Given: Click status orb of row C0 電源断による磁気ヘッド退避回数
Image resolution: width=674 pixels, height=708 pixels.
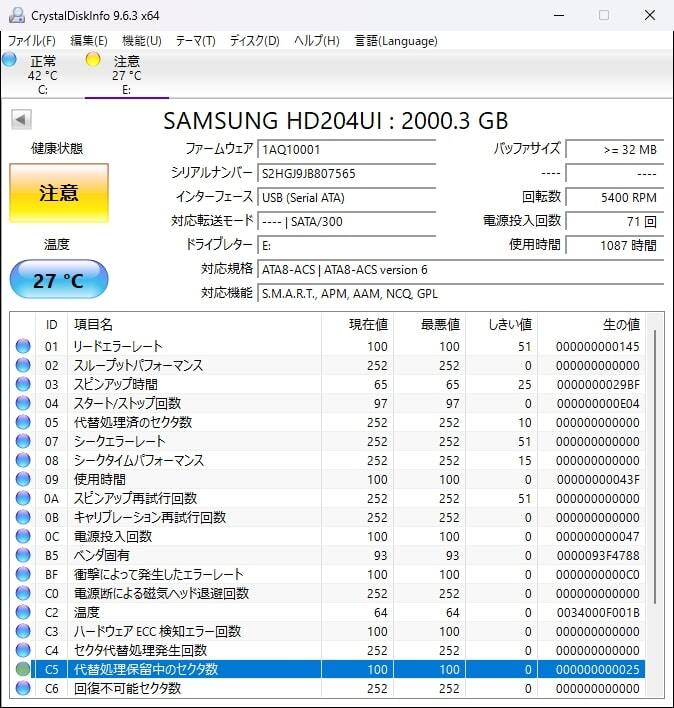Looking at the screenshot, I should 23,593.
